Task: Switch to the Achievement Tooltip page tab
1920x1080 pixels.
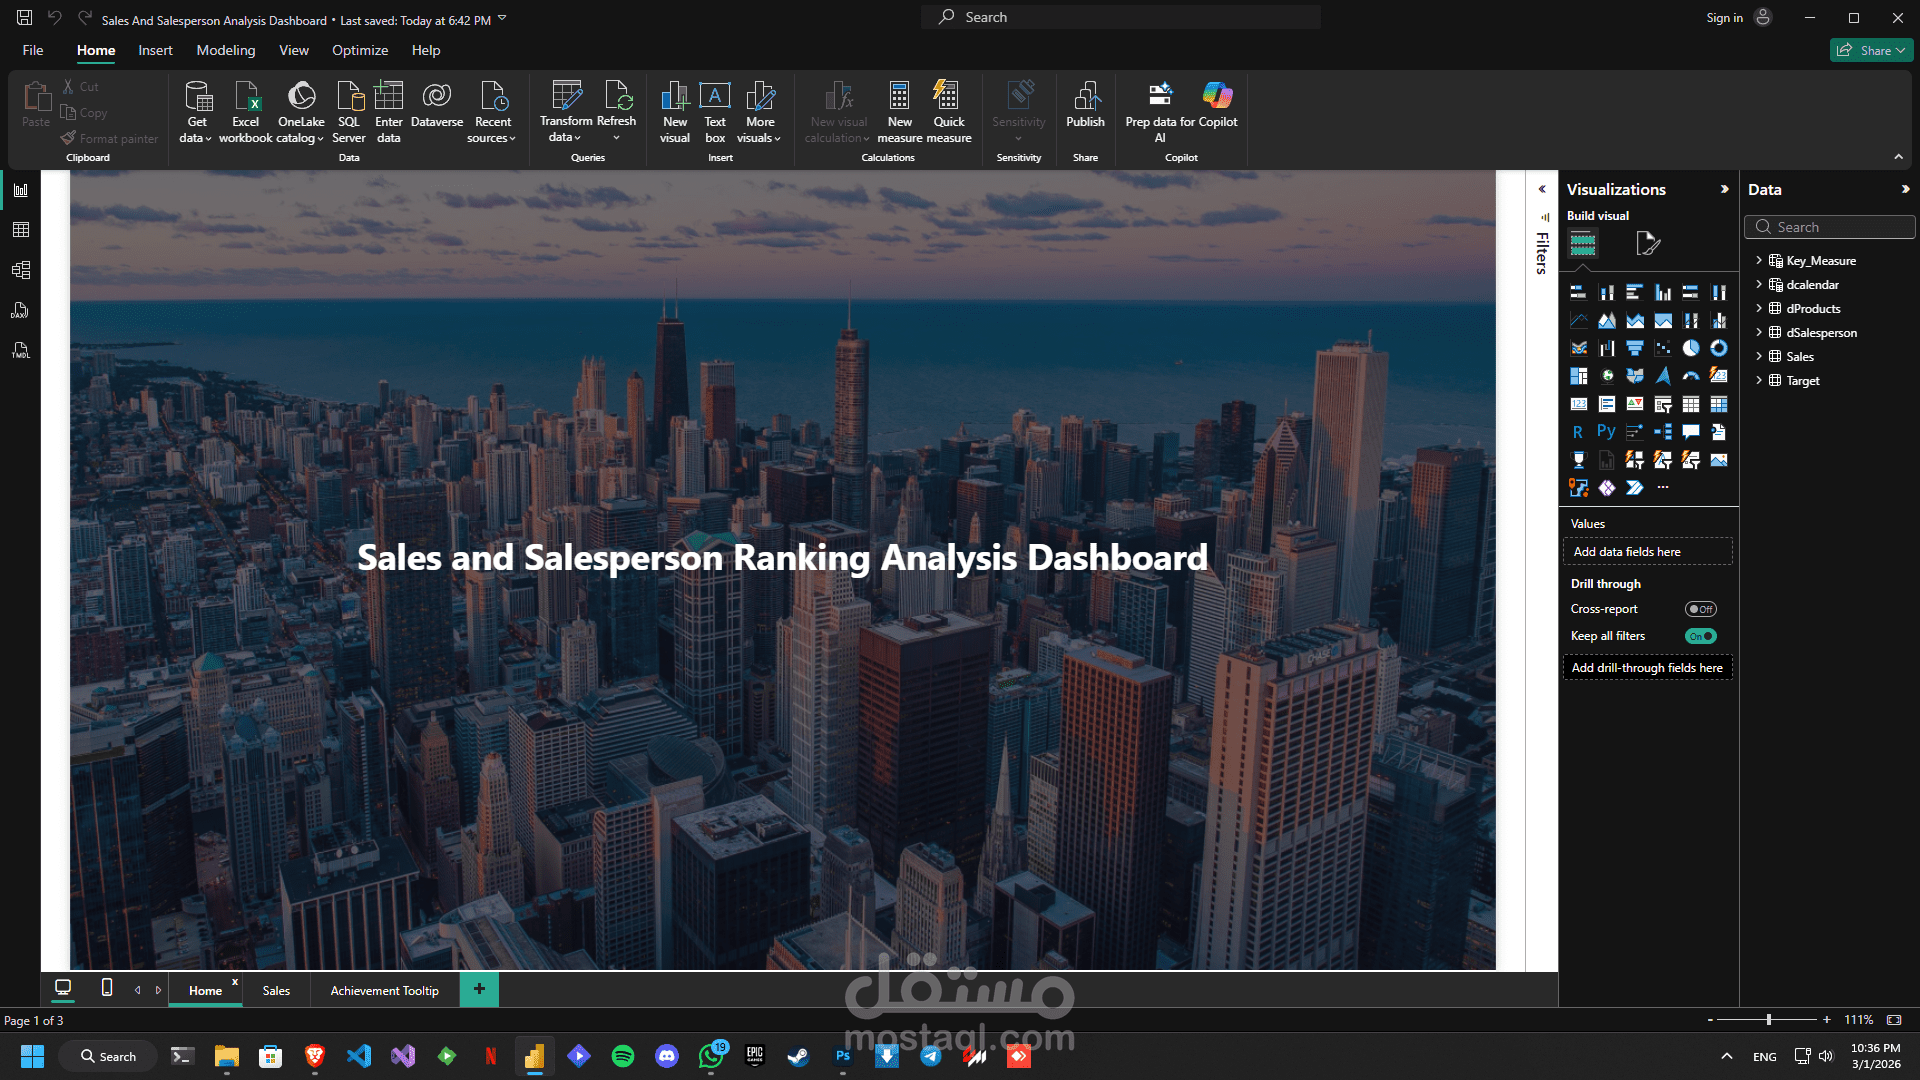Action: click(384, 990)
